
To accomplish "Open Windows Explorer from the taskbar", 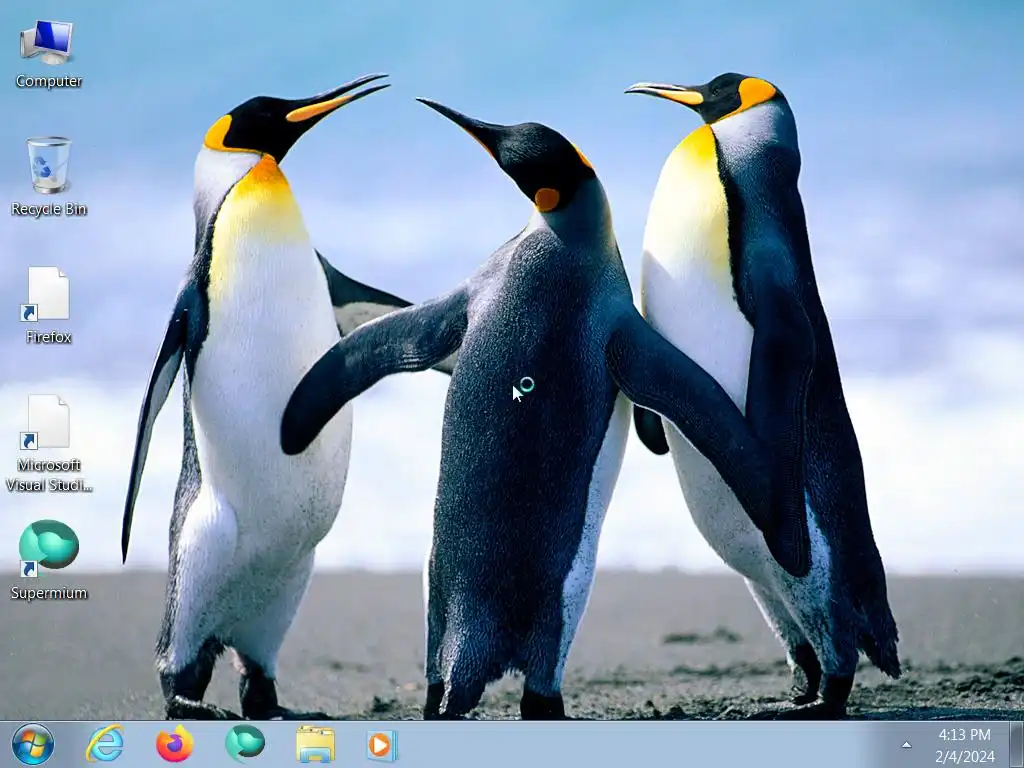I will [x=315, y=744].
